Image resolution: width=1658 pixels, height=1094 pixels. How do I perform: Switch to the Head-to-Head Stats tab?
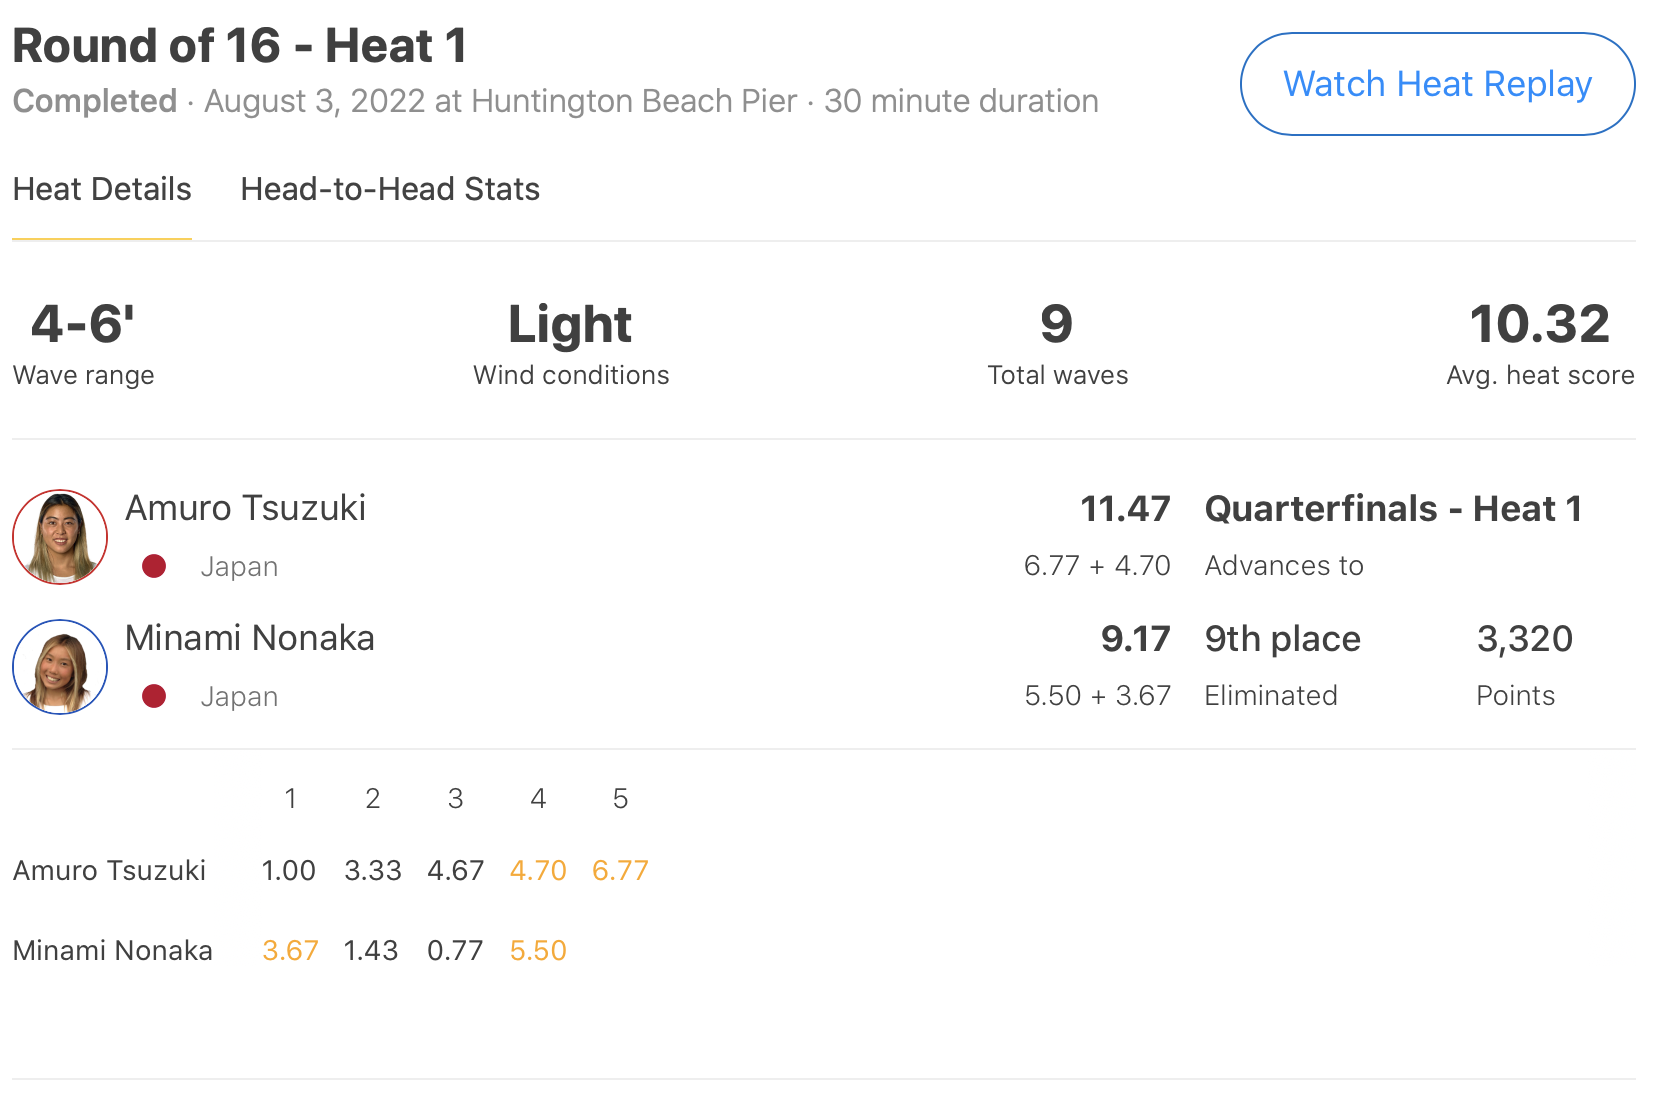tap(390, 189)
